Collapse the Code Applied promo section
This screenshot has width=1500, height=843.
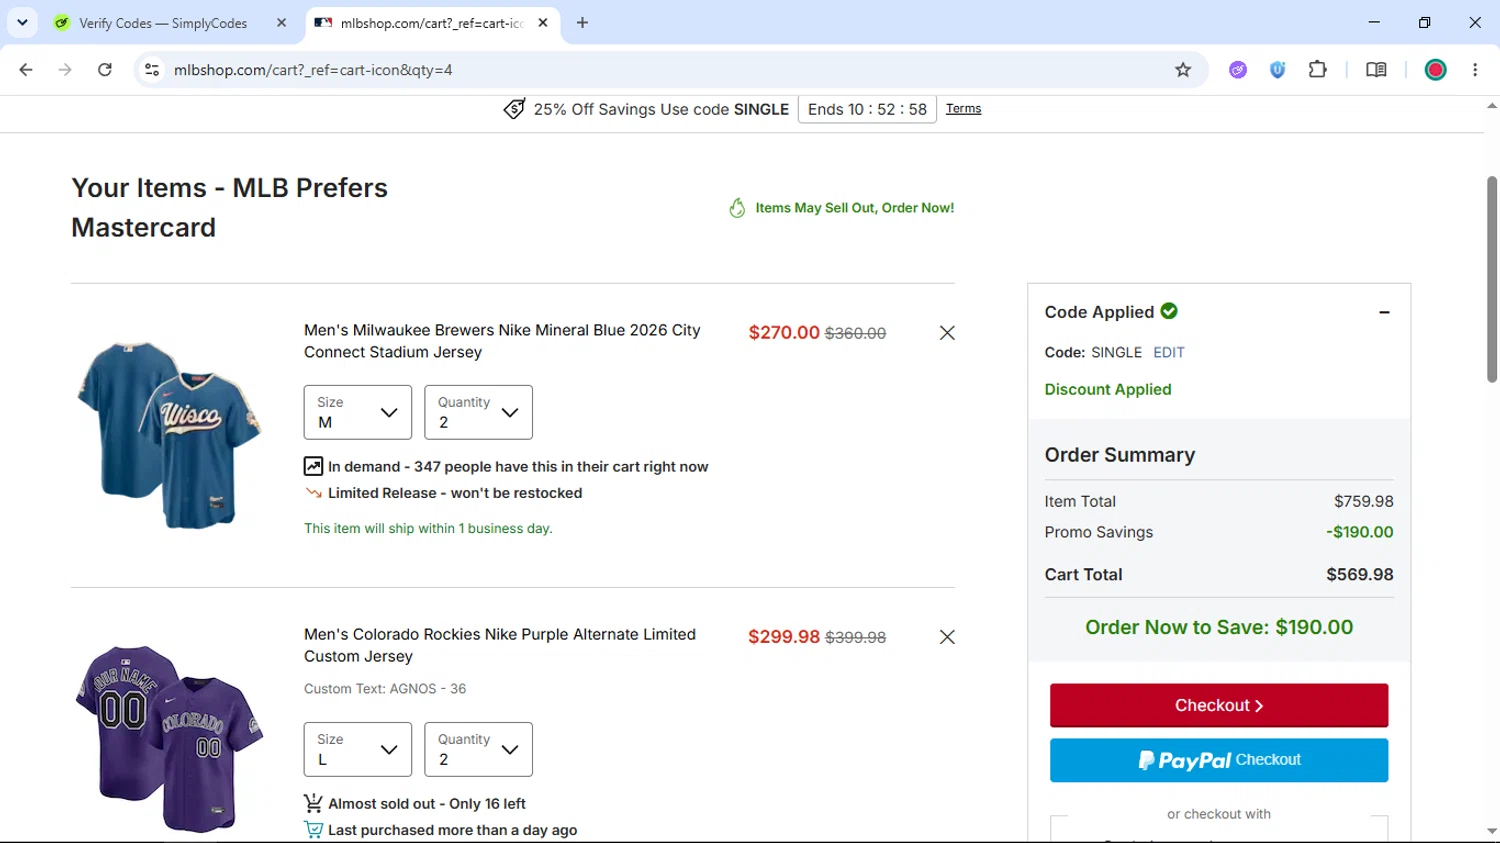coord(1384,312)
